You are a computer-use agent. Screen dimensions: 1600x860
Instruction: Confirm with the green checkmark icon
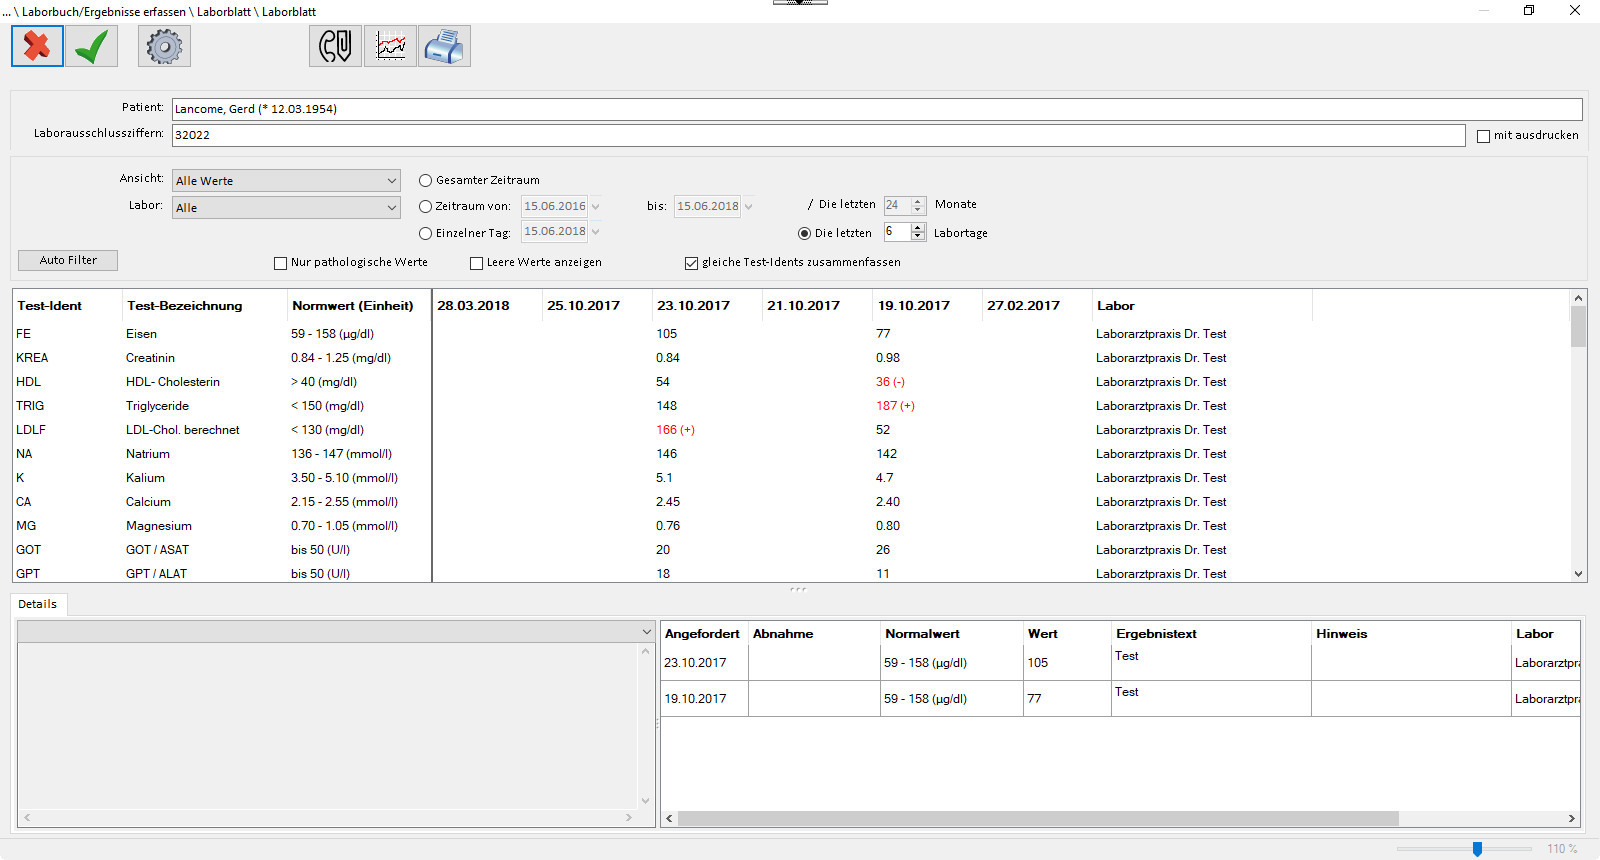[x=92, y=46]
